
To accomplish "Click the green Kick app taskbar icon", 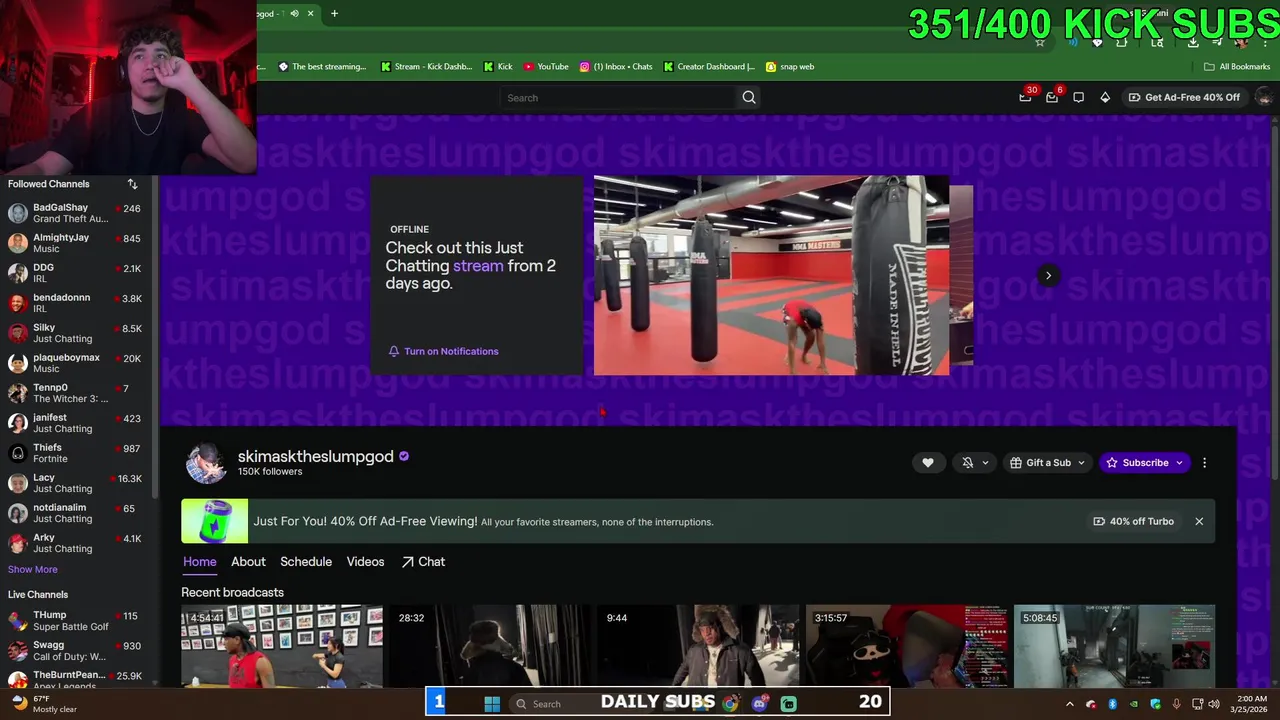I will coord(788,703).
